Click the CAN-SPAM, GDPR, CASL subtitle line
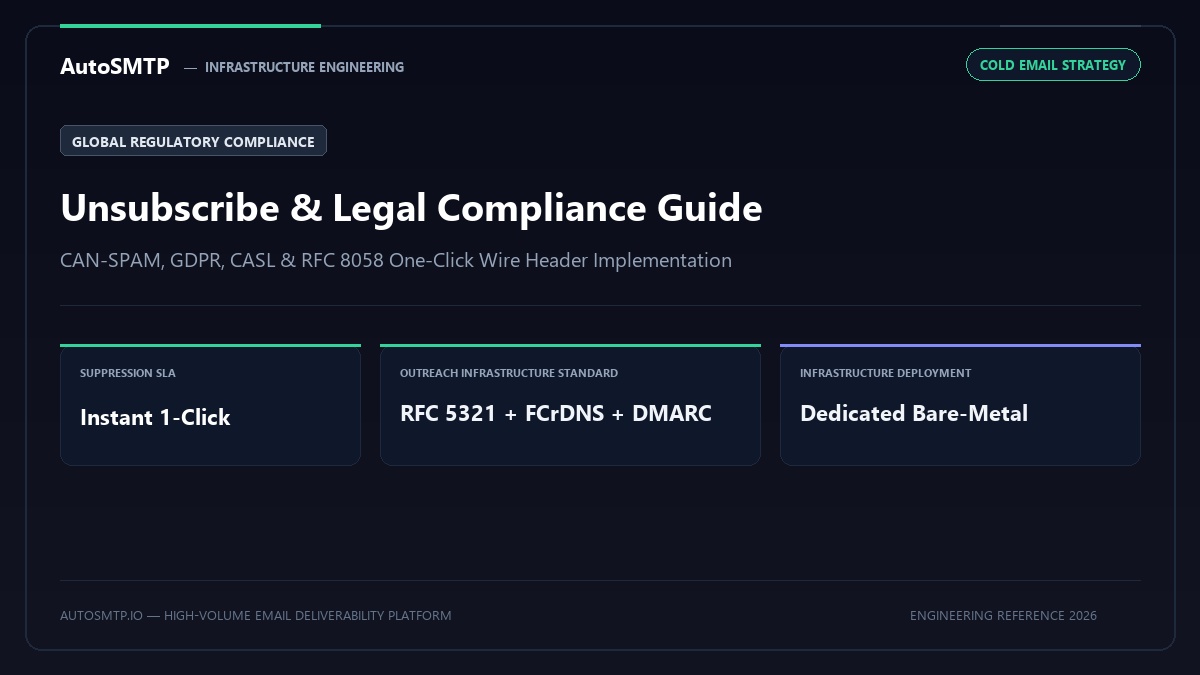This screenshot has width=1200, height=675. click(x=396, y=260)
